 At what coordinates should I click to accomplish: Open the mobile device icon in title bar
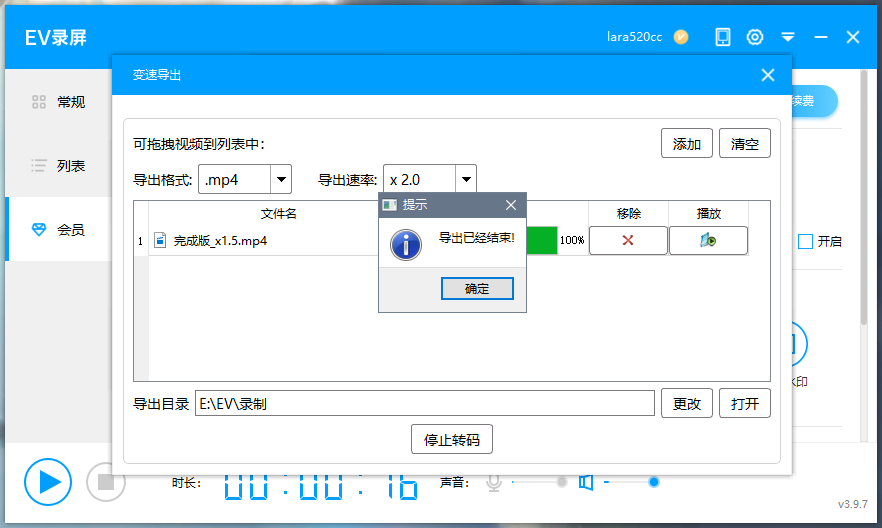(x=723, y=37)
